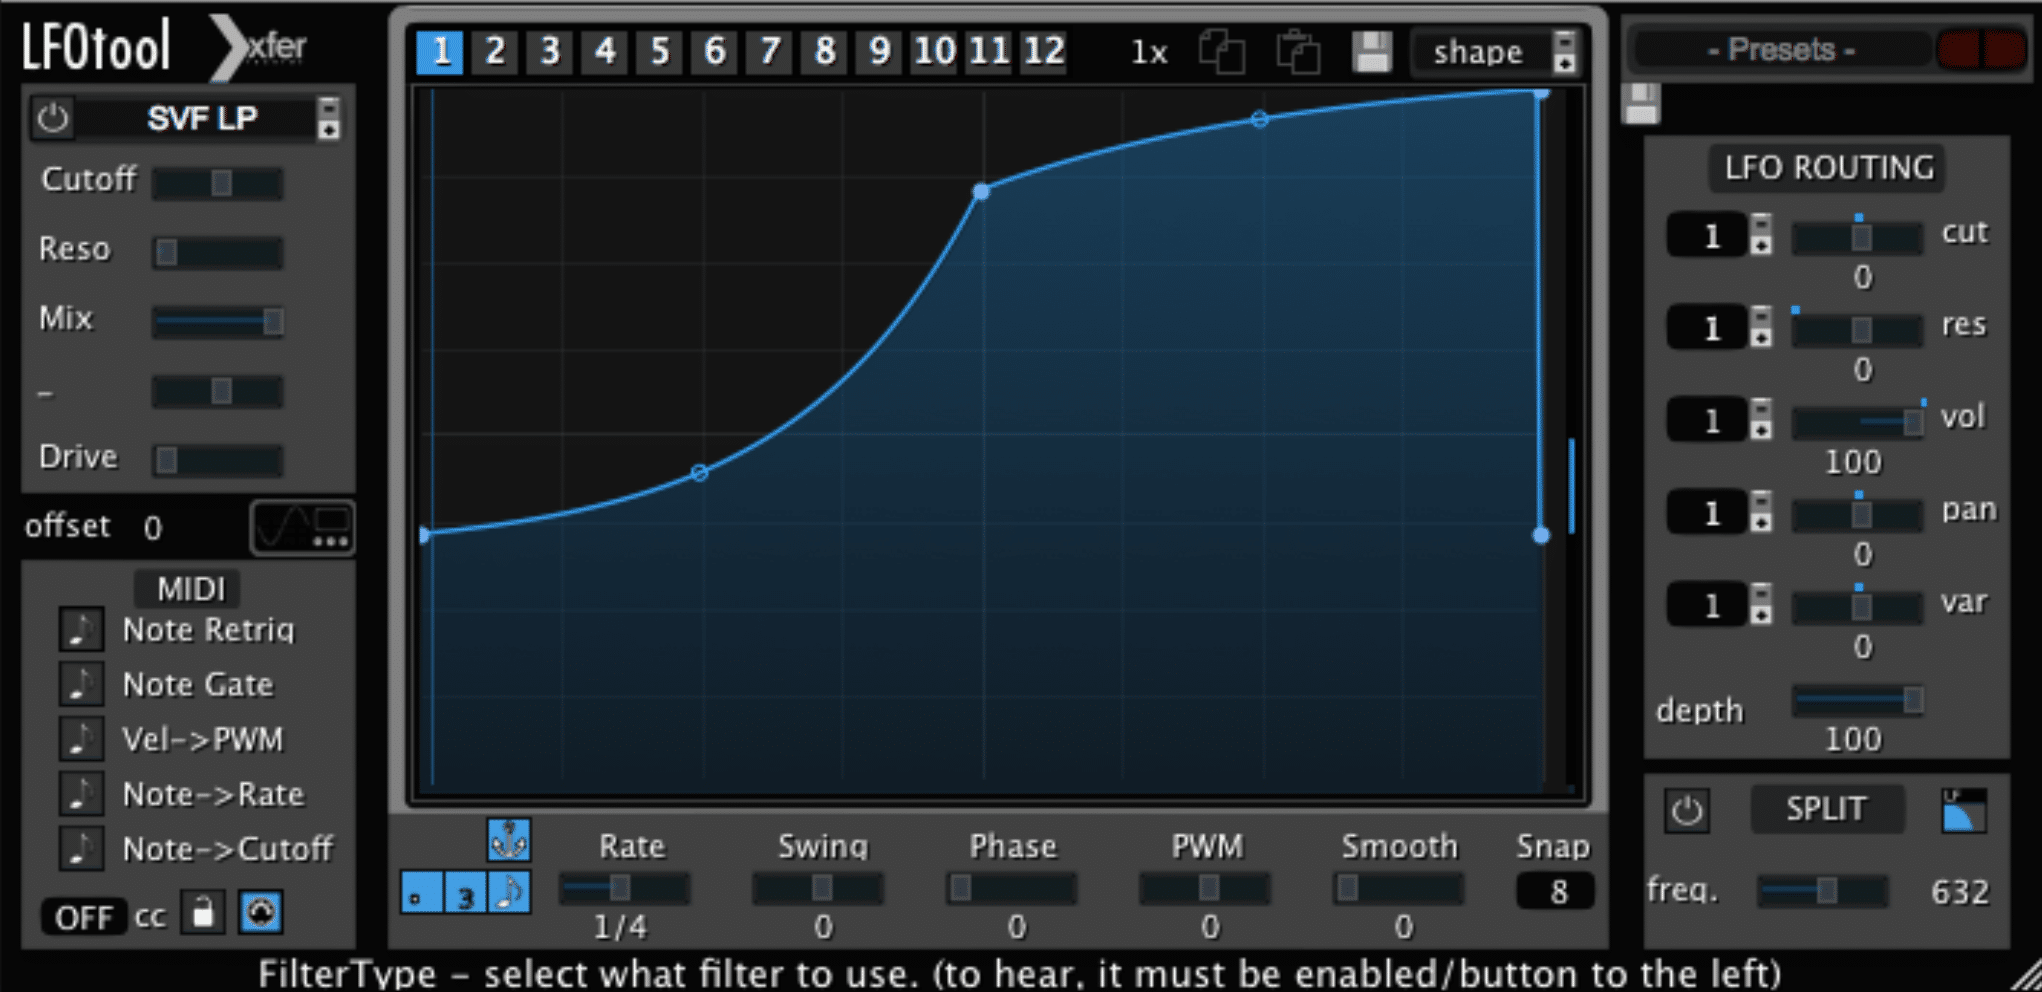Click the pan routing amount slider

tap(1857, 514)
